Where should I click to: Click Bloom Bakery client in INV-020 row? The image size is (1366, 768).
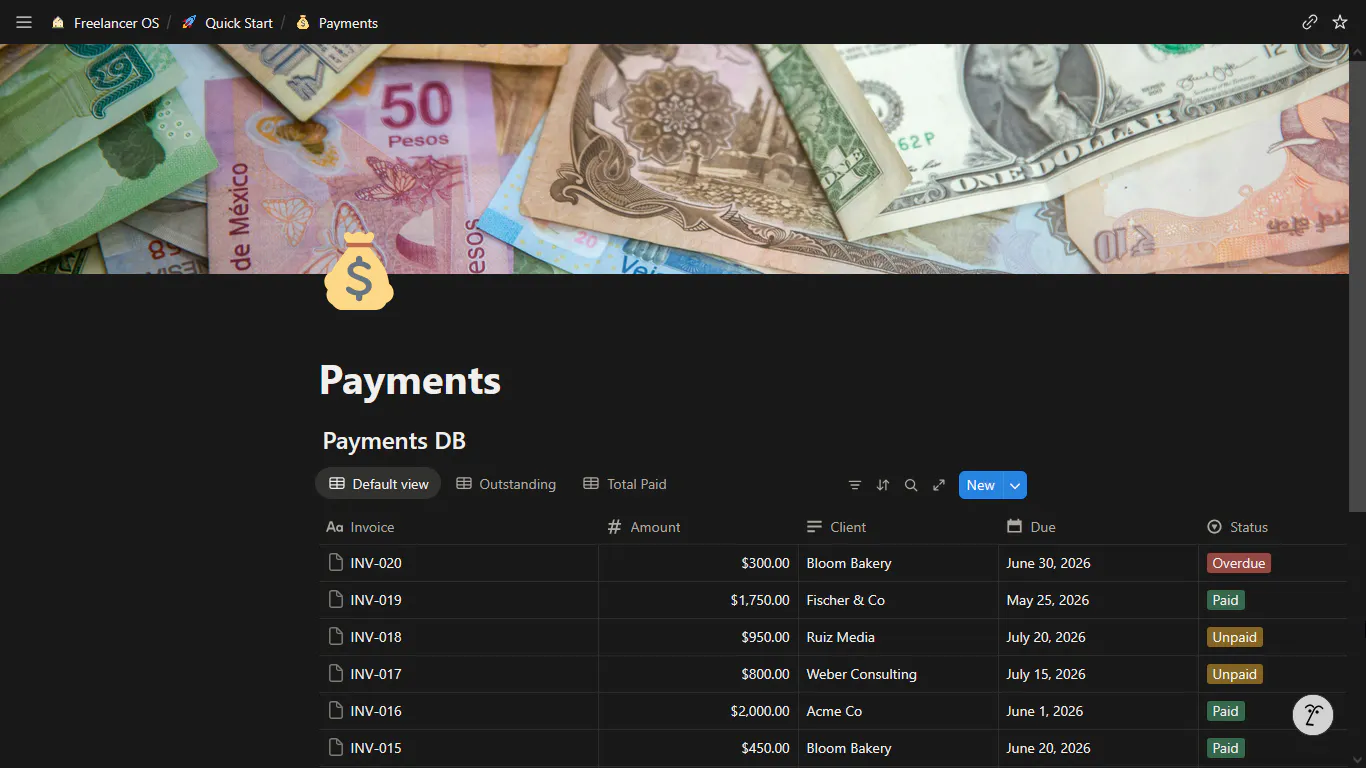(898, 563)
